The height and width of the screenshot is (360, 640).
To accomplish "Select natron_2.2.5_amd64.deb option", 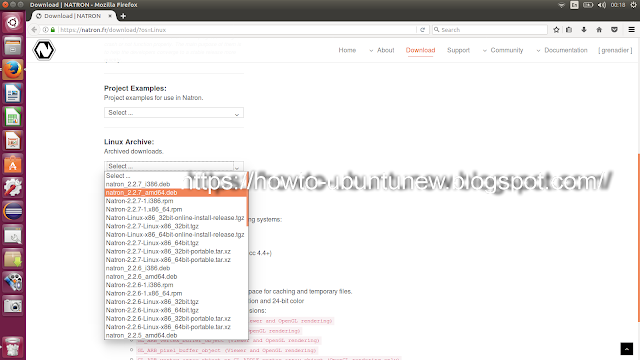I will point(176,336).
